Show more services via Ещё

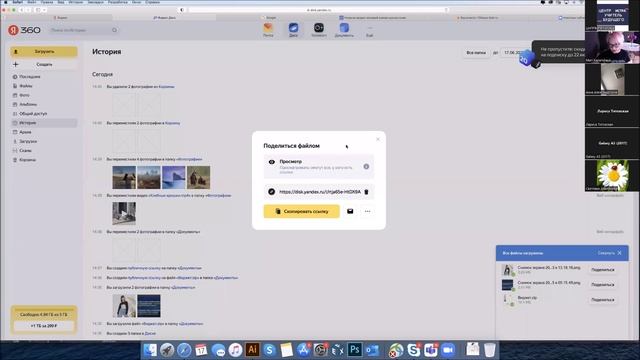click(369, 31)
